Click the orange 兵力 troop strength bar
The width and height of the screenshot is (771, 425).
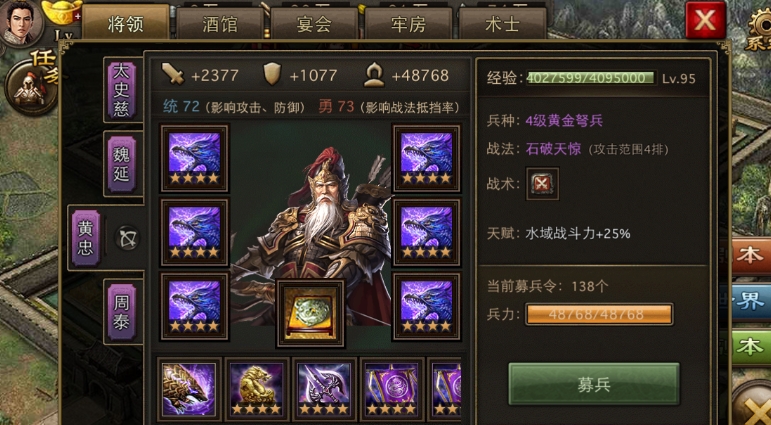click(x=599, y=314)
